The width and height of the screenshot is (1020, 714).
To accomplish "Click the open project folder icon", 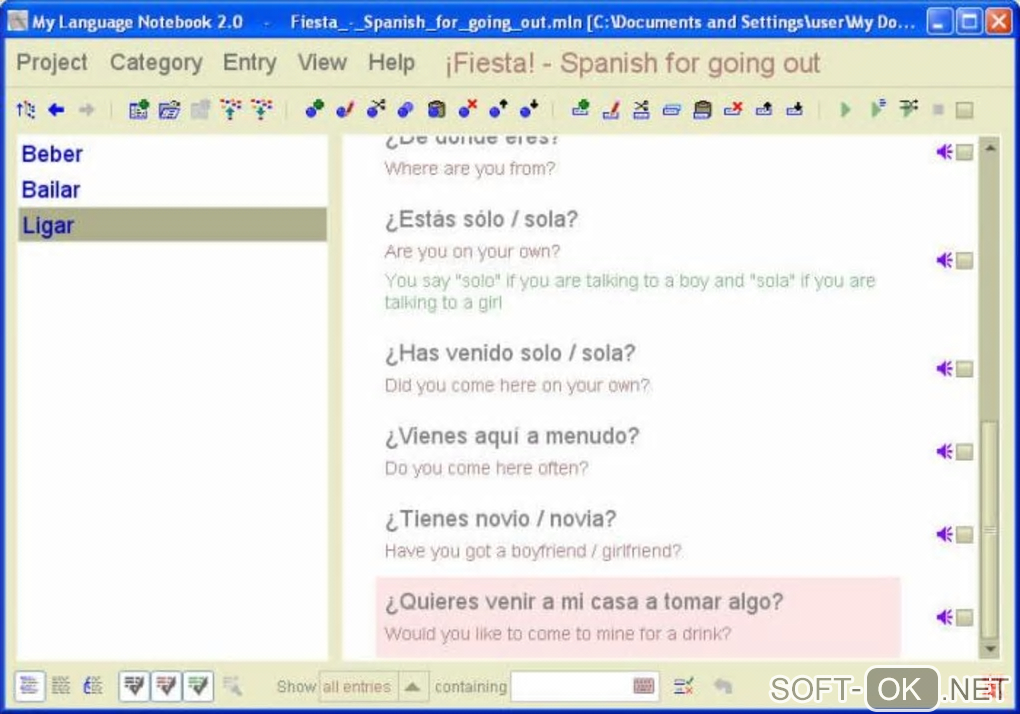I will 170,109.
